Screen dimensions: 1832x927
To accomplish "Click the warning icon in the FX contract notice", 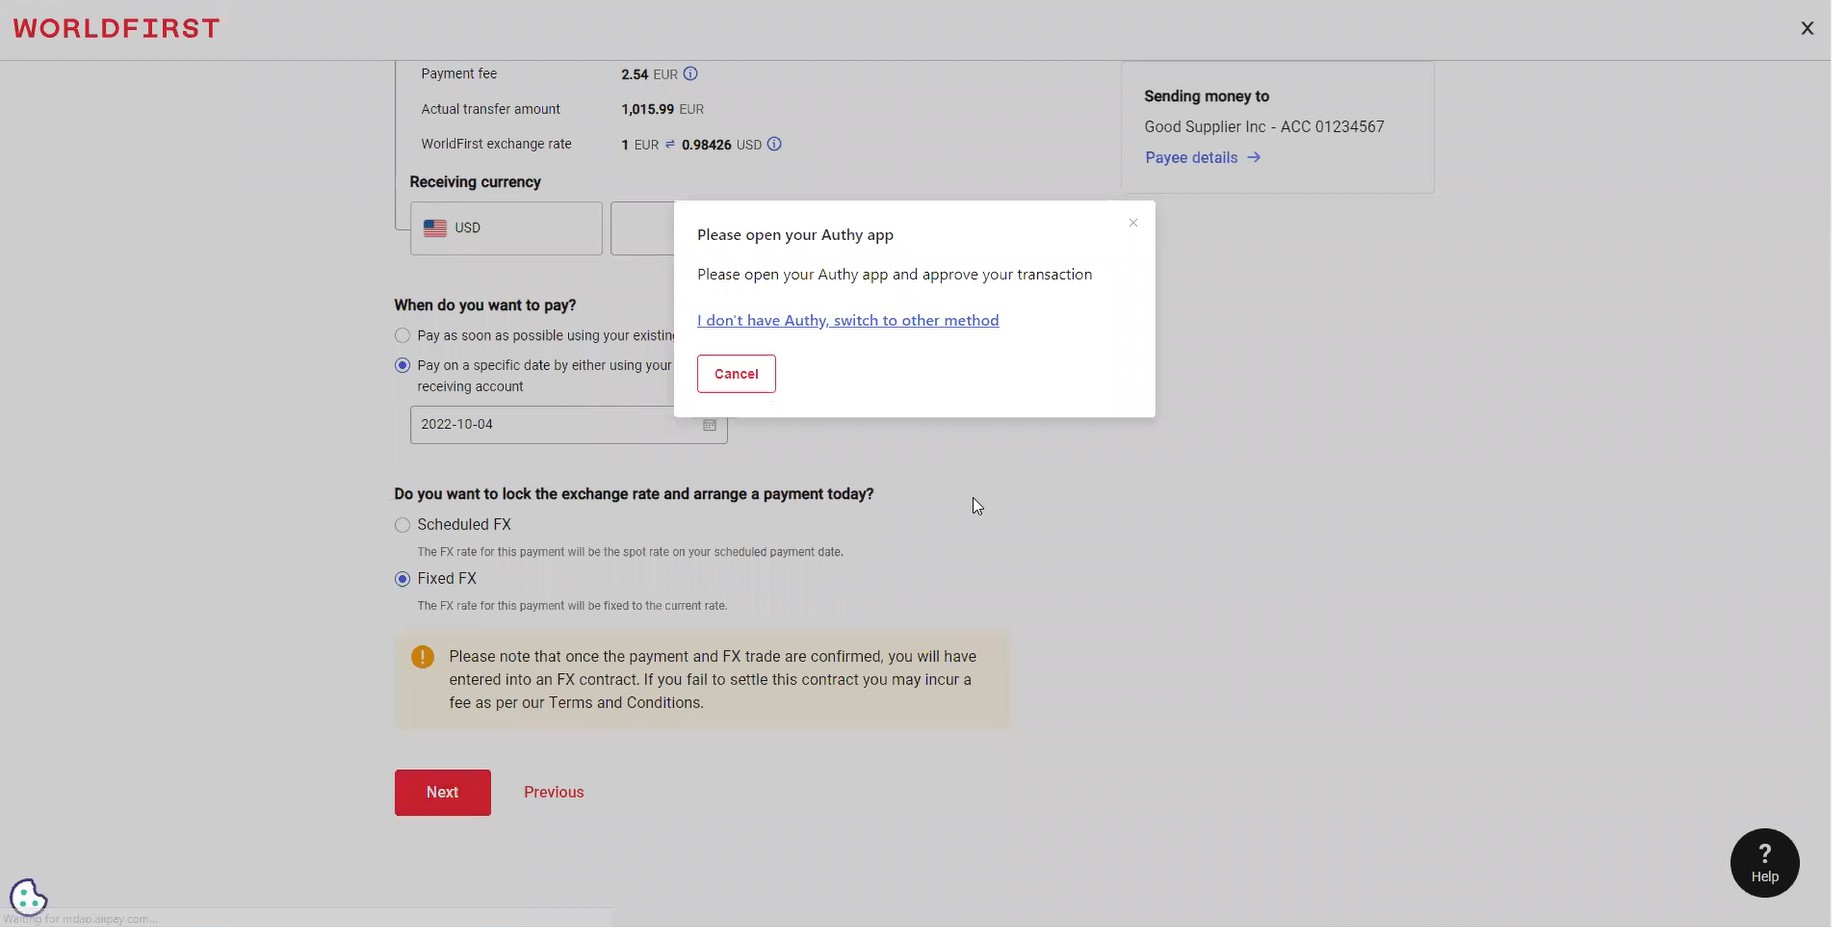I will coord(422,656).
